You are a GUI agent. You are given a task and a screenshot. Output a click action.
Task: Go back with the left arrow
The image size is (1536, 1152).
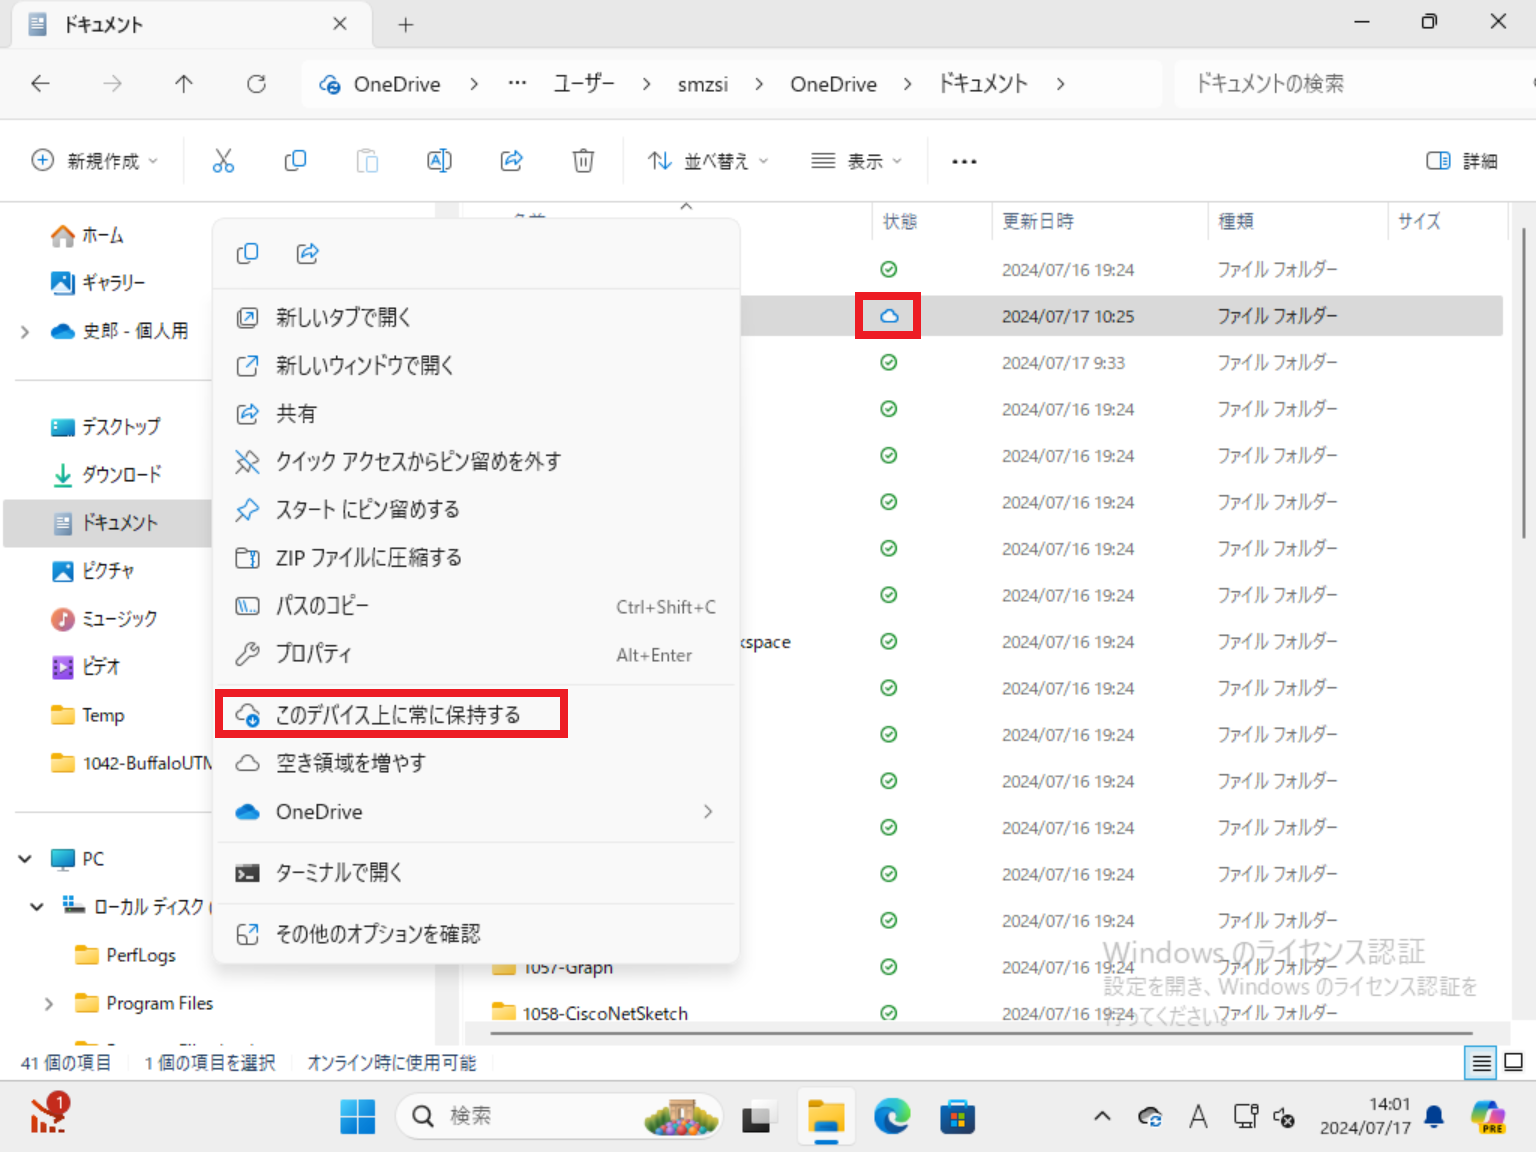coord(40,84)
